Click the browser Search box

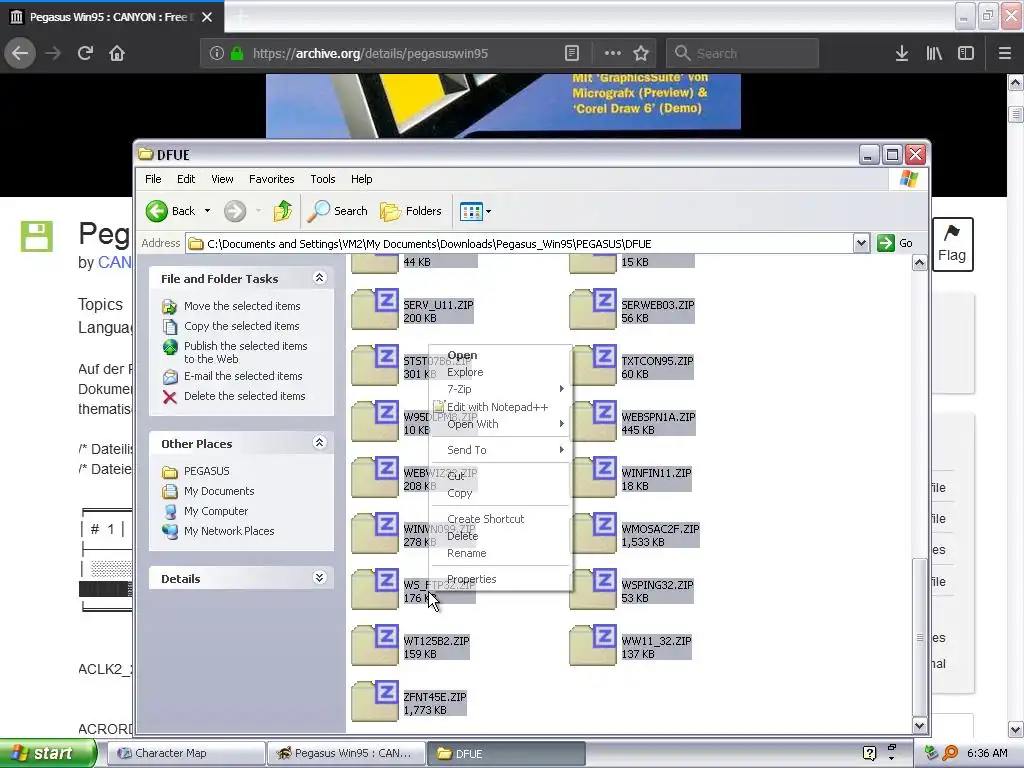pos(742,53)
